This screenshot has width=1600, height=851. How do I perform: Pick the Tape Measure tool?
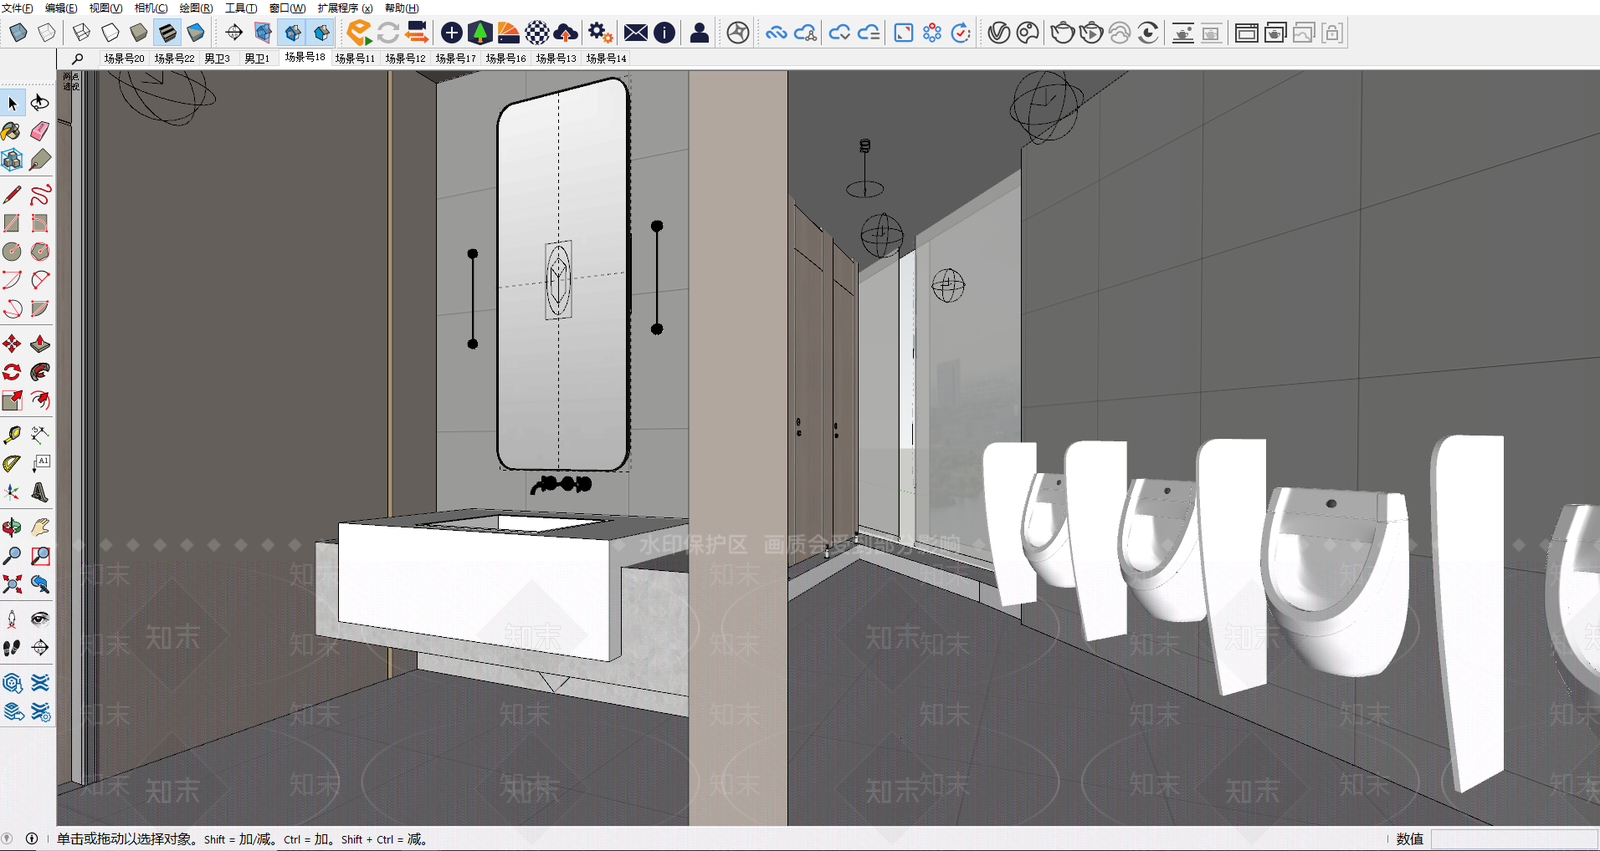[x=12, y=435]
